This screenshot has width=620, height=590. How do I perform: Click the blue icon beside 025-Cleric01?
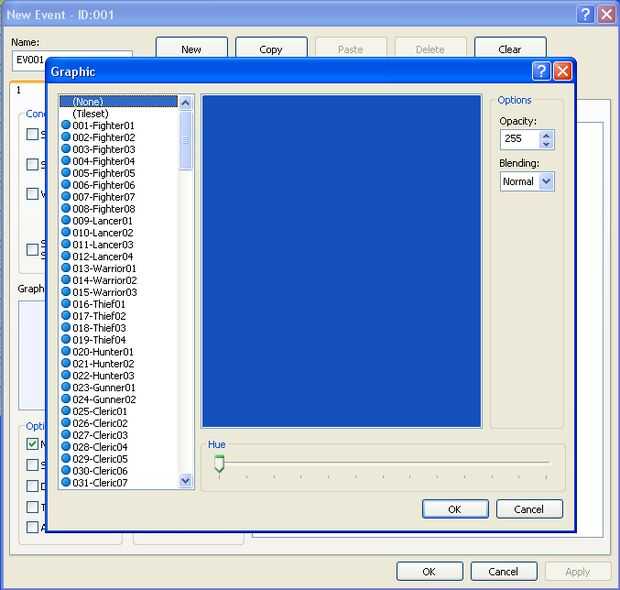click(66, 411)
